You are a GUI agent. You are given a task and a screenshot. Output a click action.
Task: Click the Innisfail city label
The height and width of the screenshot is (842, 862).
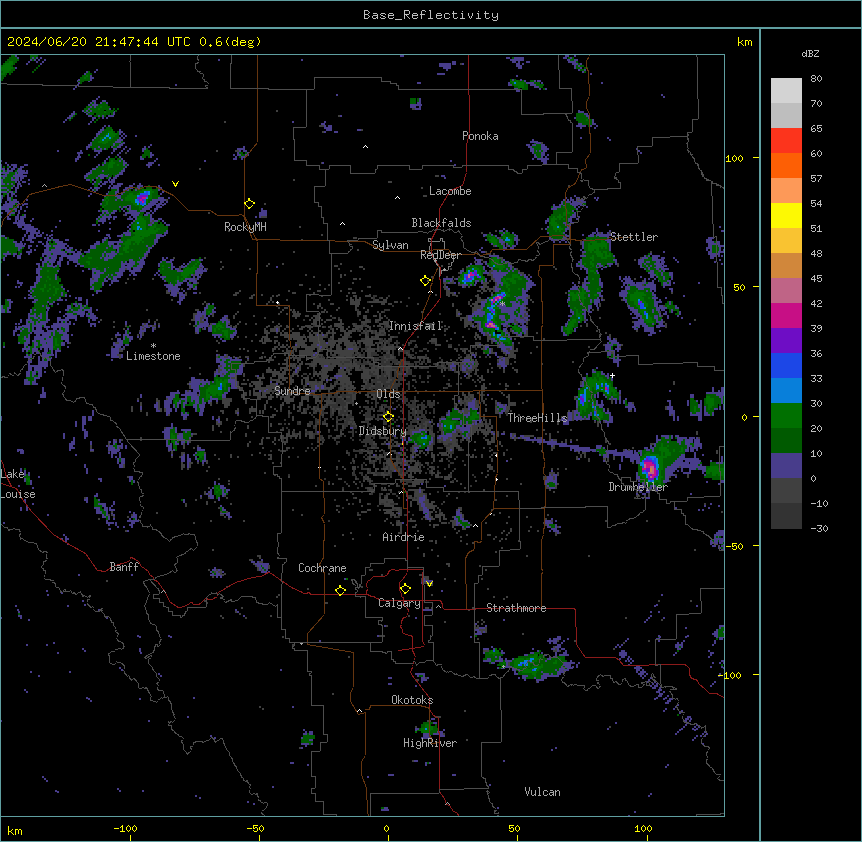[415, 326]
